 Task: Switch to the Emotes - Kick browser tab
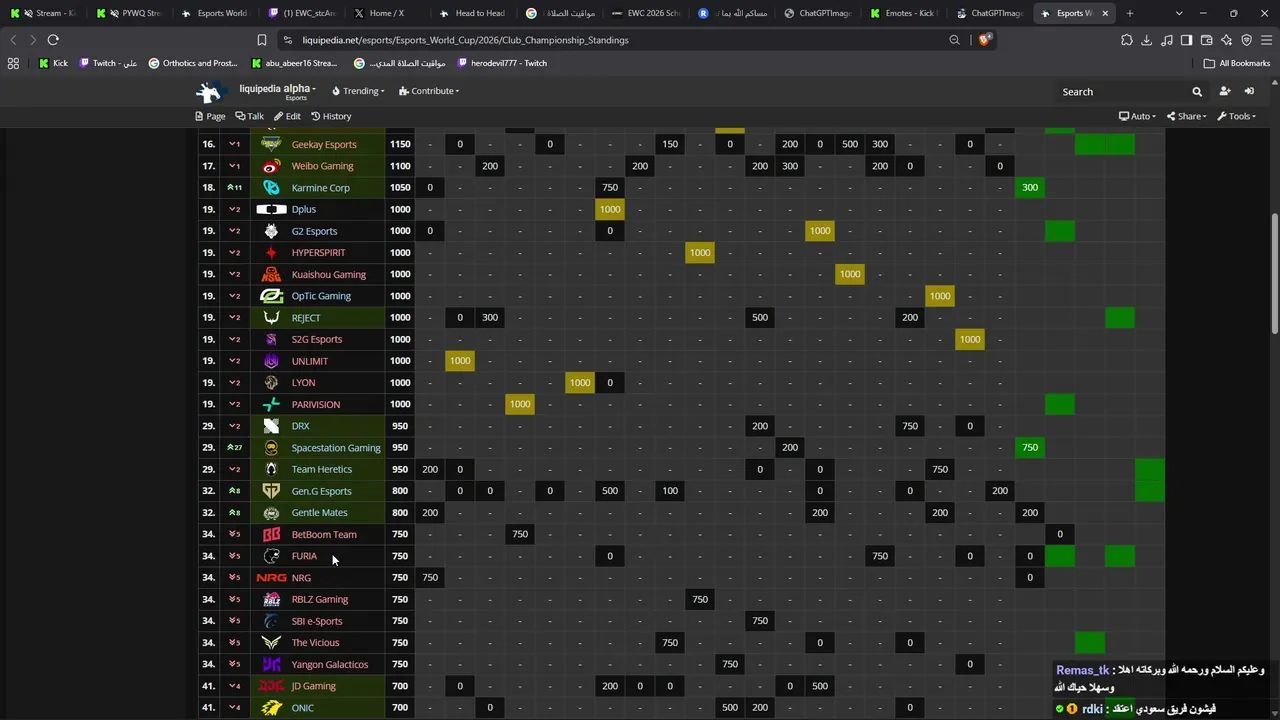click(903, 13)
